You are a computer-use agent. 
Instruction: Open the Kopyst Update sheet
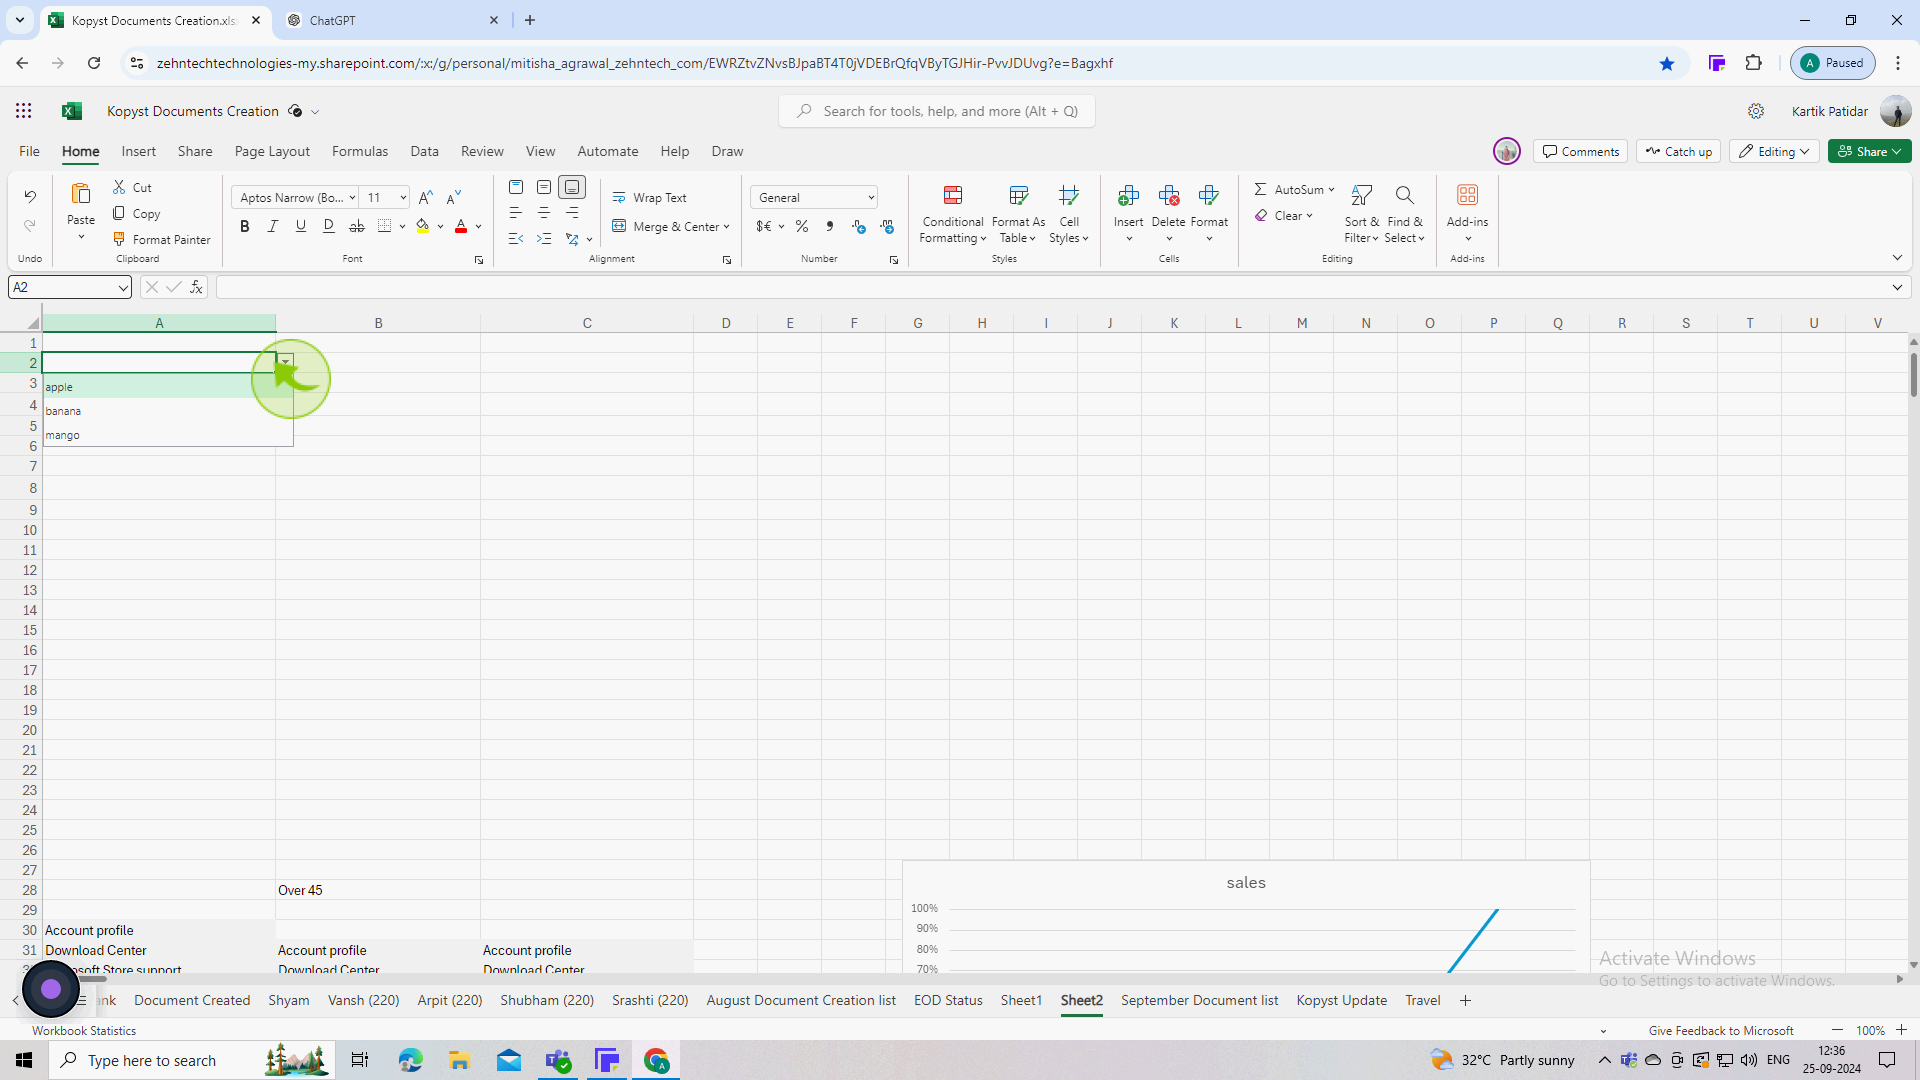pos(1341,1000)
